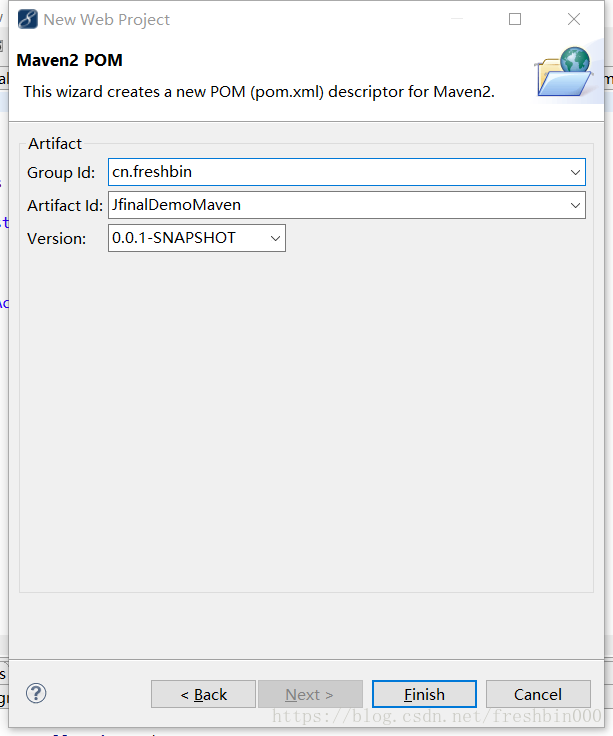
Task: Click the Finish button
Action: click(x=424, y=694)
